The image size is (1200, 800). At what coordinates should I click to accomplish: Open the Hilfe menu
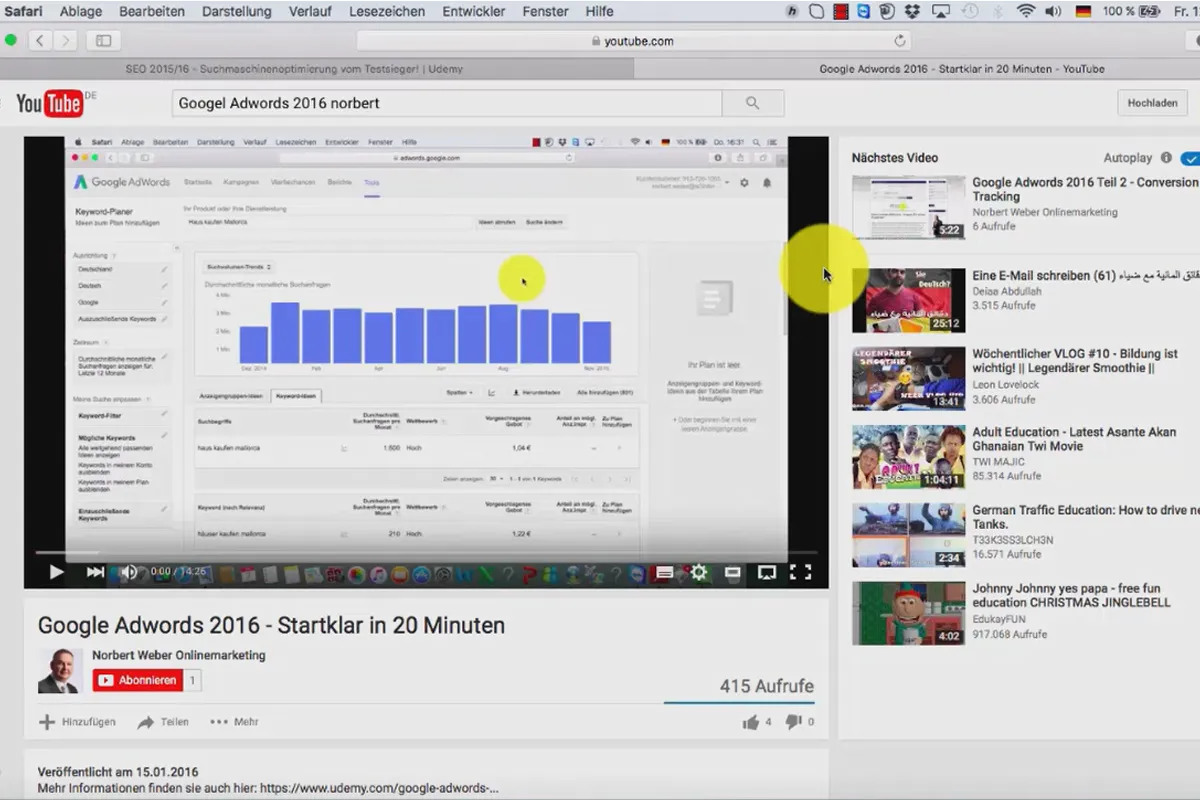[x=600, y=12]
